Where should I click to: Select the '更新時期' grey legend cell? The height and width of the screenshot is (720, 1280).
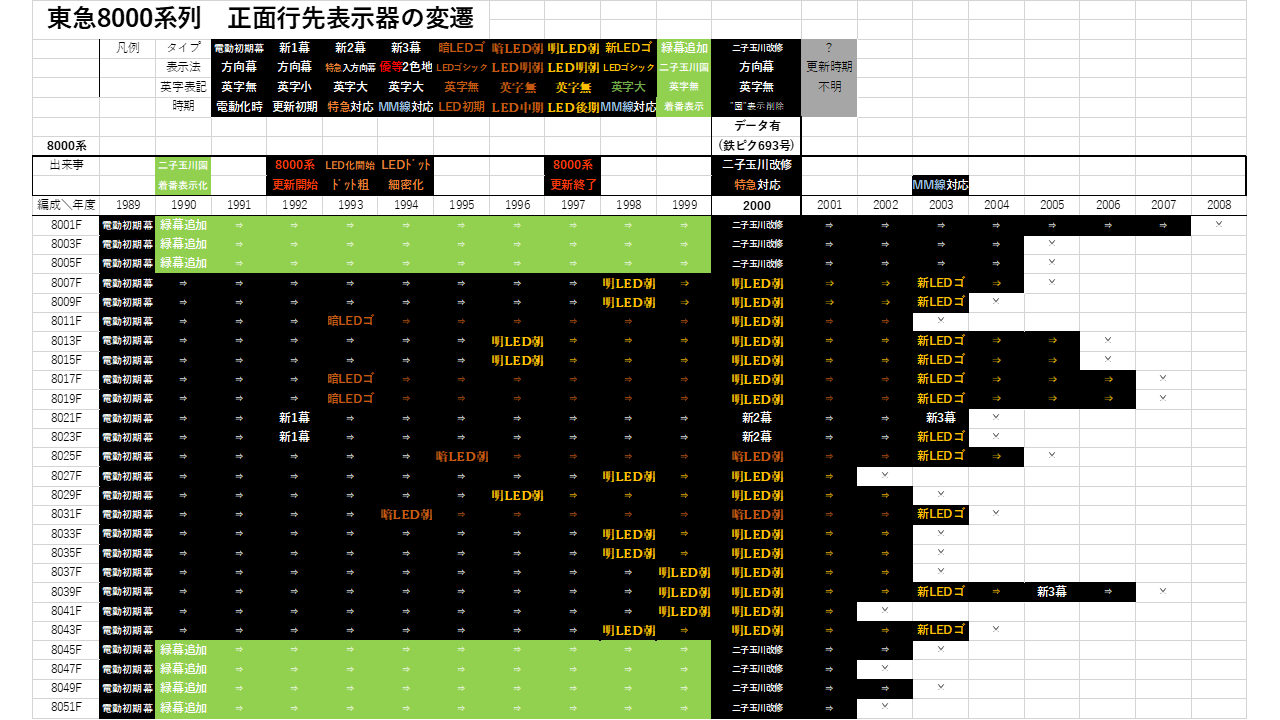point(829,67)
